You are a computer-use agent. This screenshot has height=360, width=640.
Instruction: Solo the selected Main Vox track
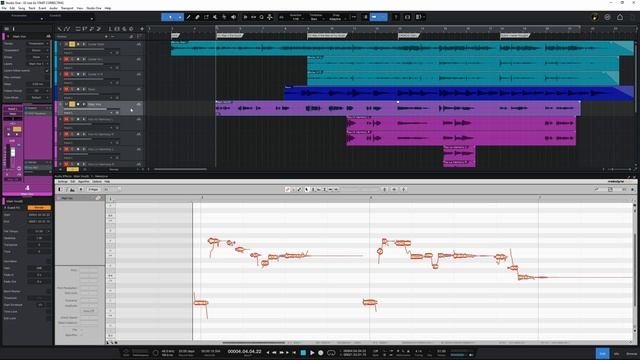(72, 104)
